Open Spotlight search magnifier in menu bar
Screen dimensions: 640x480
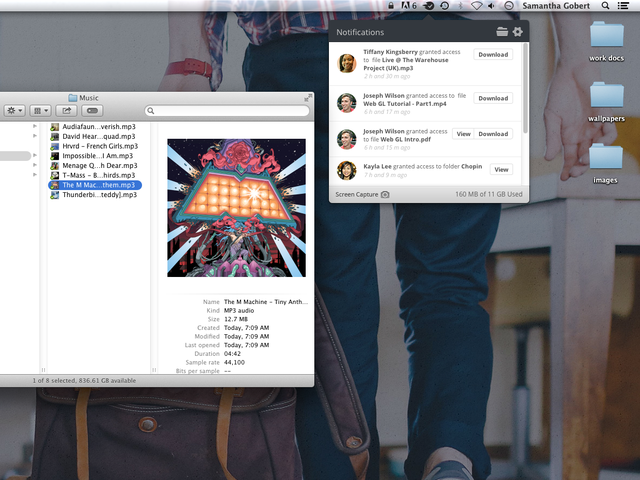(606, 6)
